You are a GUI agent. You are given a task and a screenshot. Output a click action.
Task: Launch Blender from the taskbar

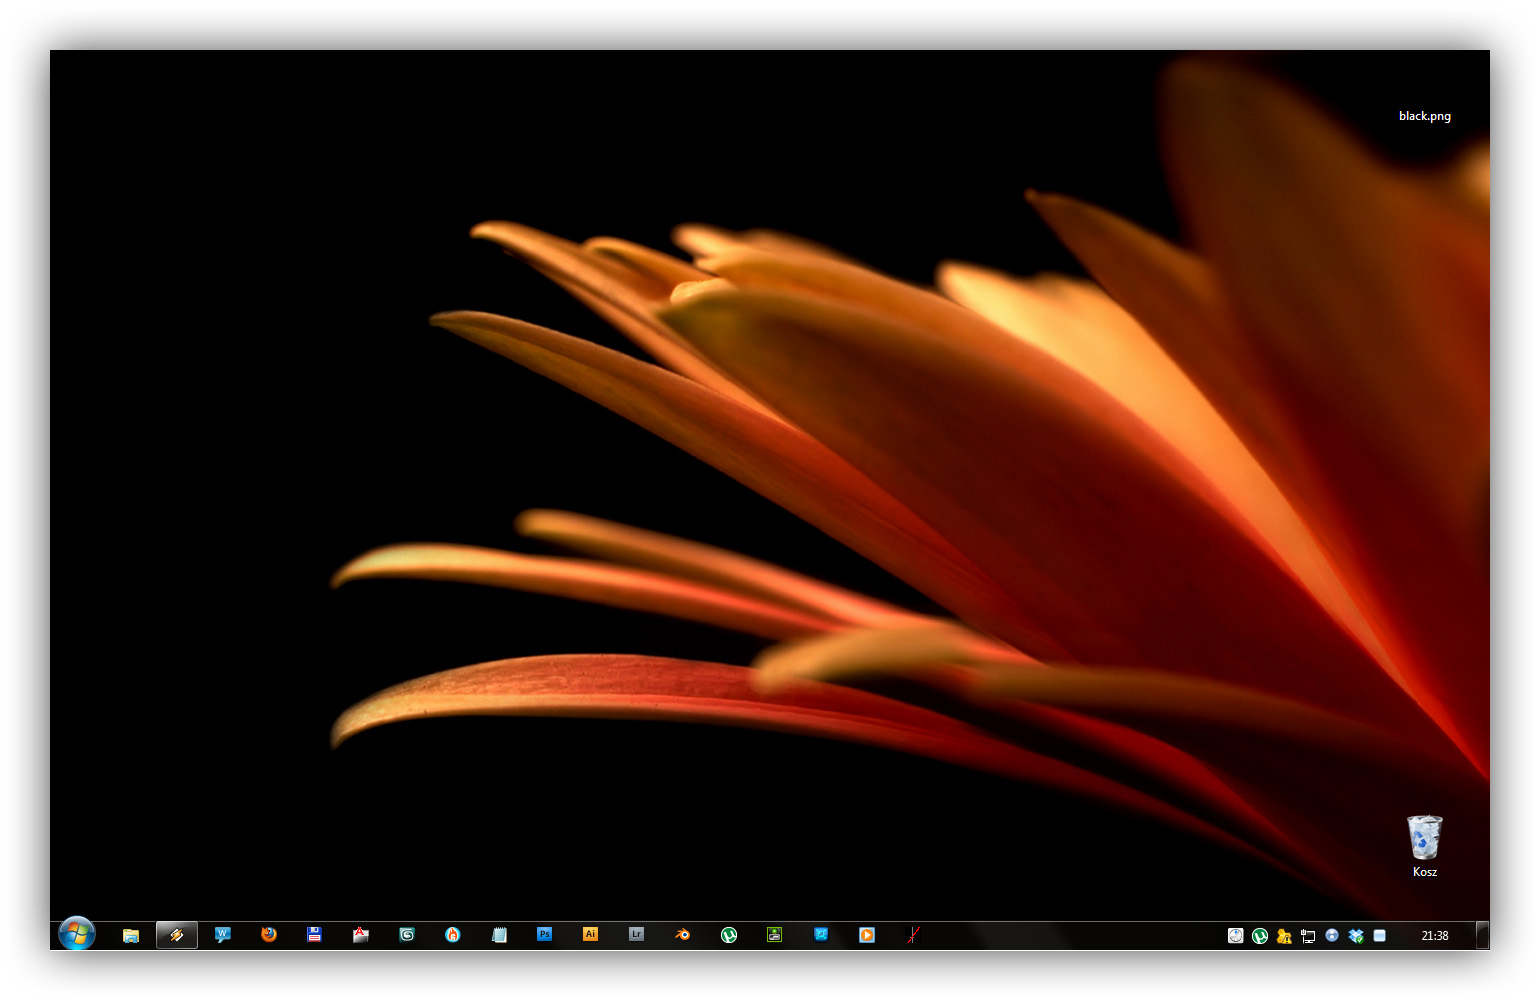pos(683,935)
